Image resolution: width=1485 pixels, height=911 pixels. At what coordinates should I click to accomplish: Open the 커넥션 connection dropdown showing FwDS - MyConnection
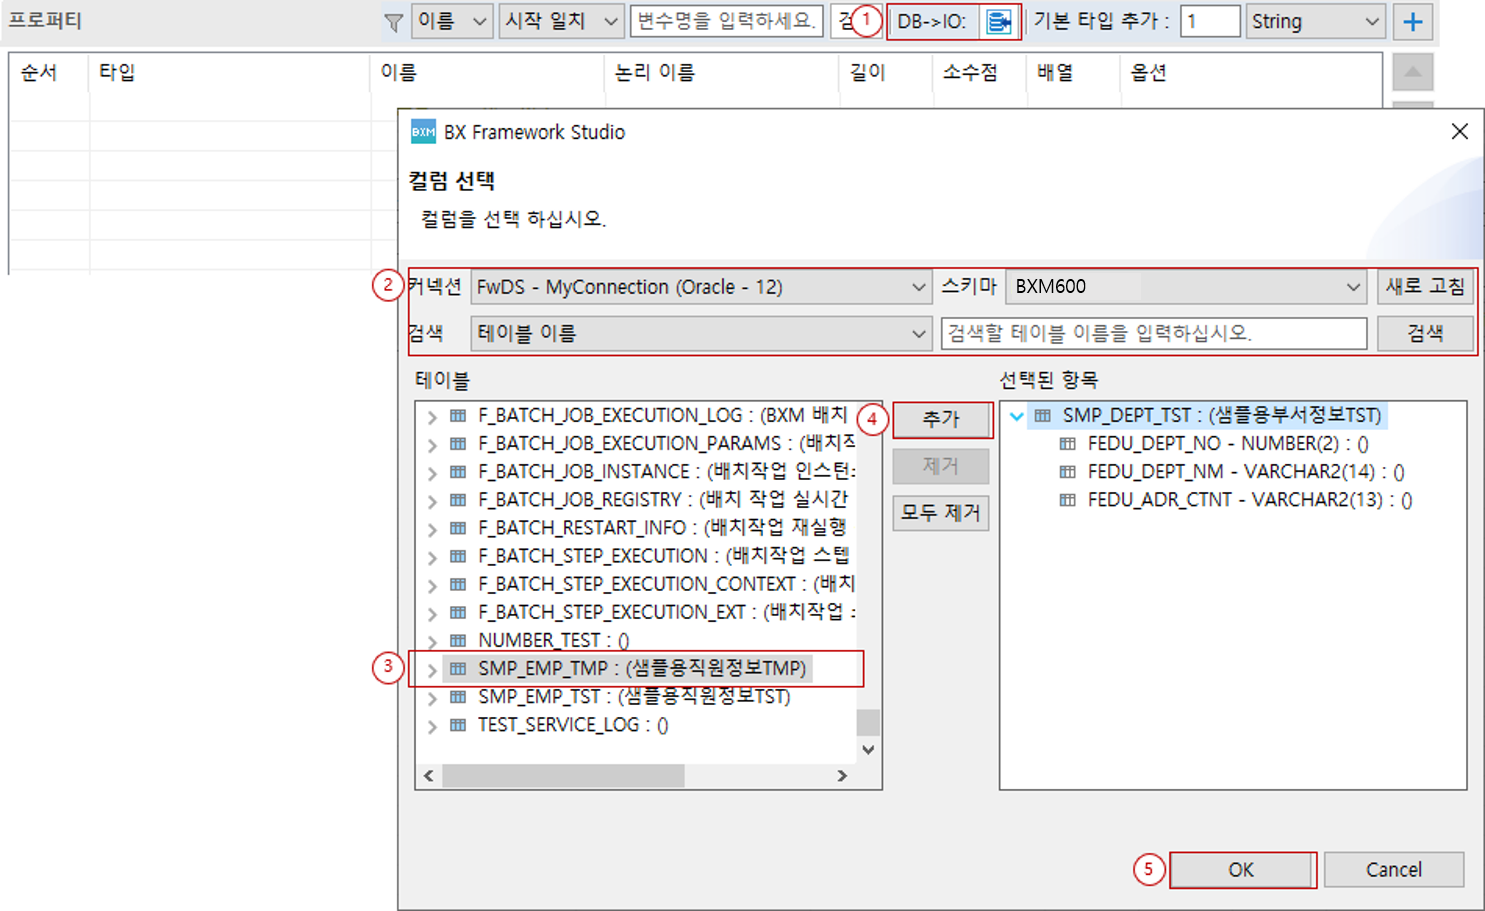[x=918, y=287]
